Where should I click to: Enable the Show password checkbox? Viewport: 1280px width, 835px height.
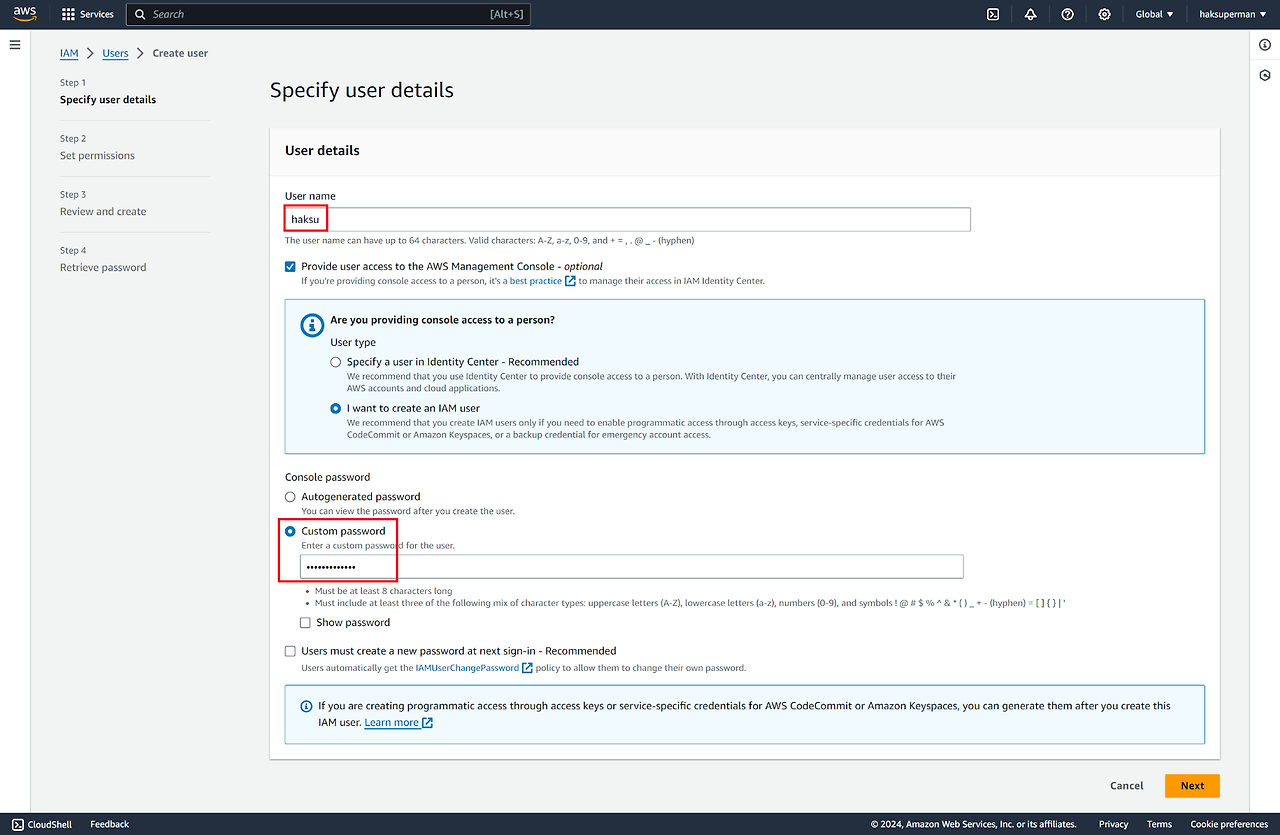point(306,623)
